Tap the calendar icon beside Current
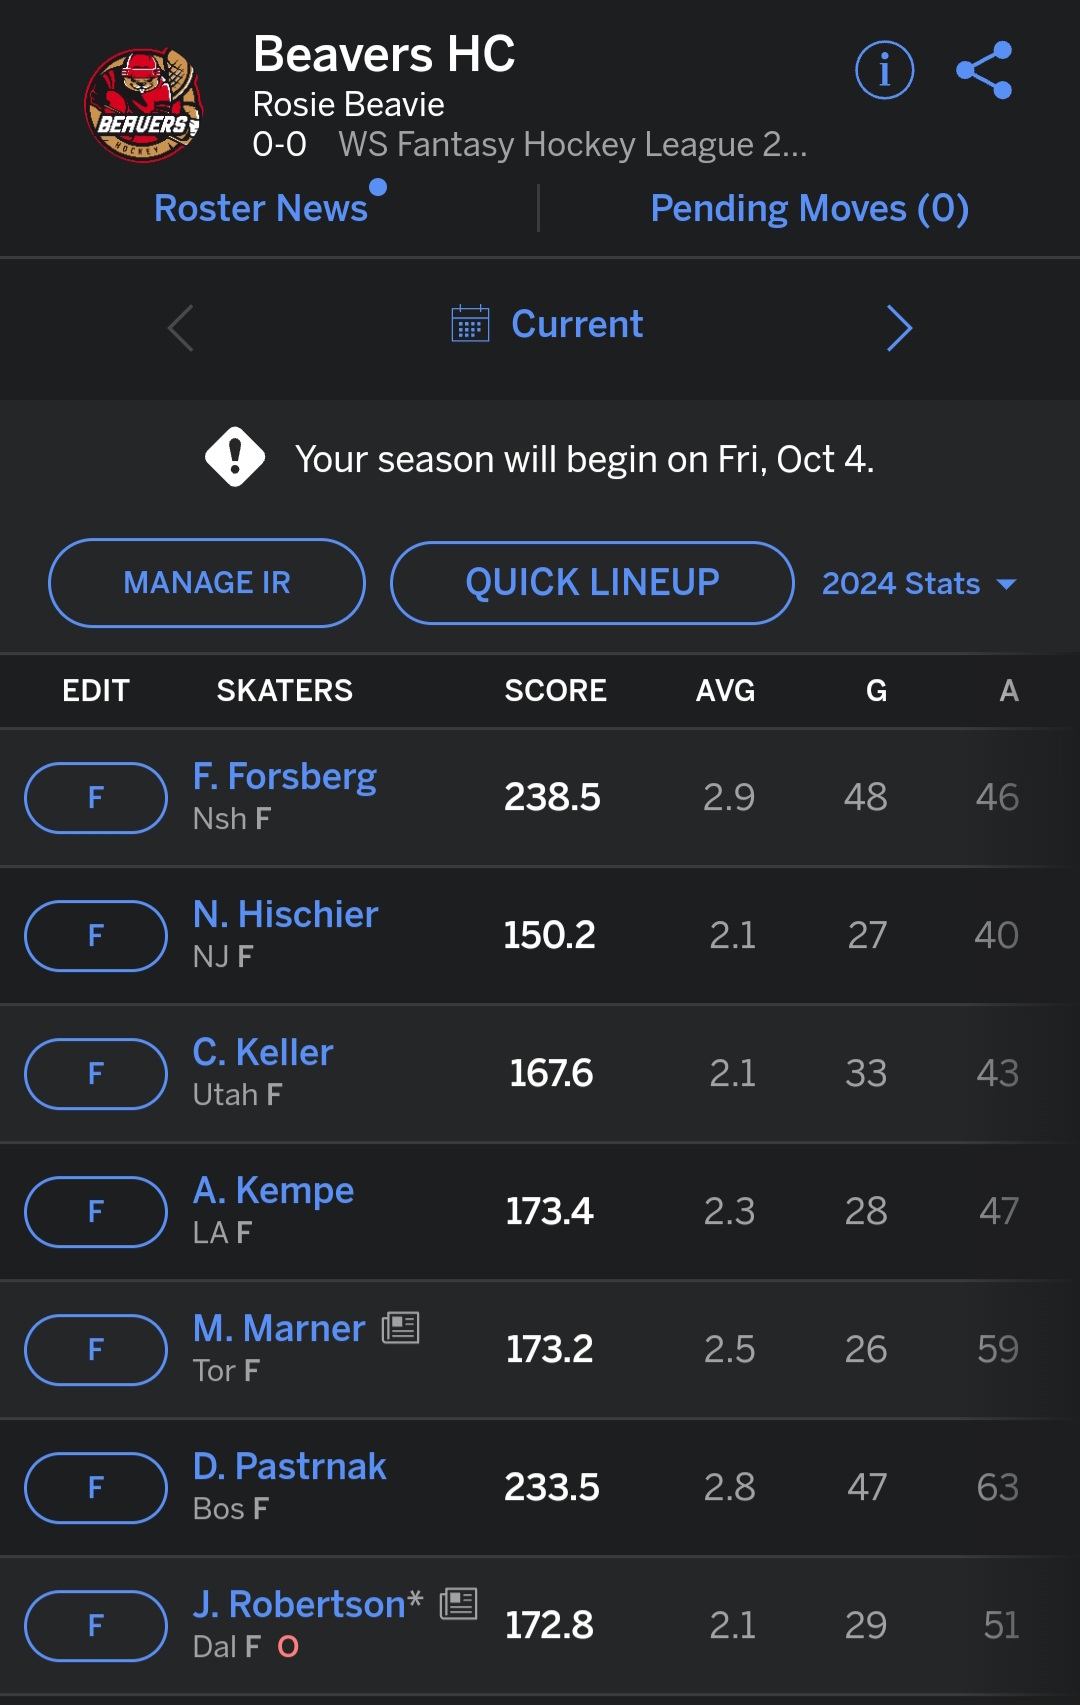 tap(470, 324)
